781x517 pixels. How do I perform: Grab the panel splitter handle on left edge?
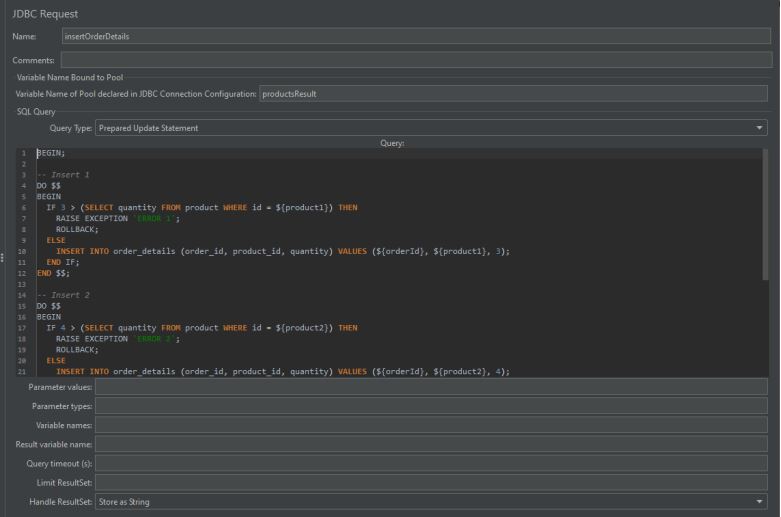pos(3,258)
